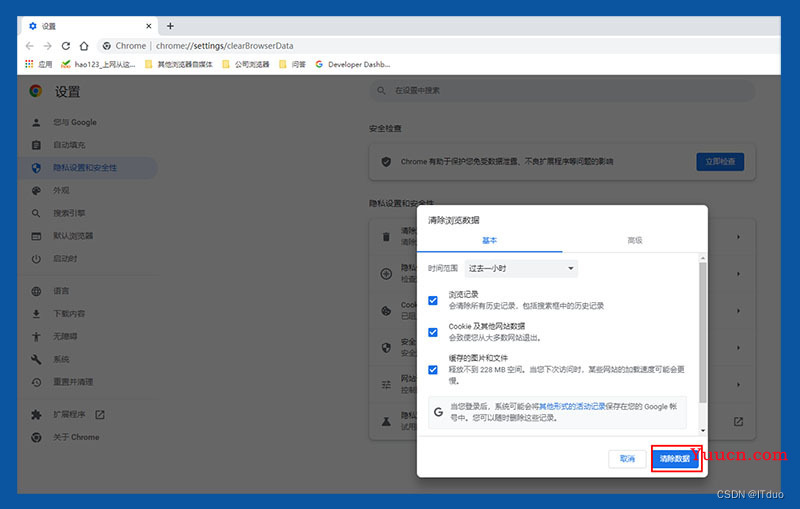Toggle Cookie 及其他网站数据 checkbox

(x=433, y=332)
